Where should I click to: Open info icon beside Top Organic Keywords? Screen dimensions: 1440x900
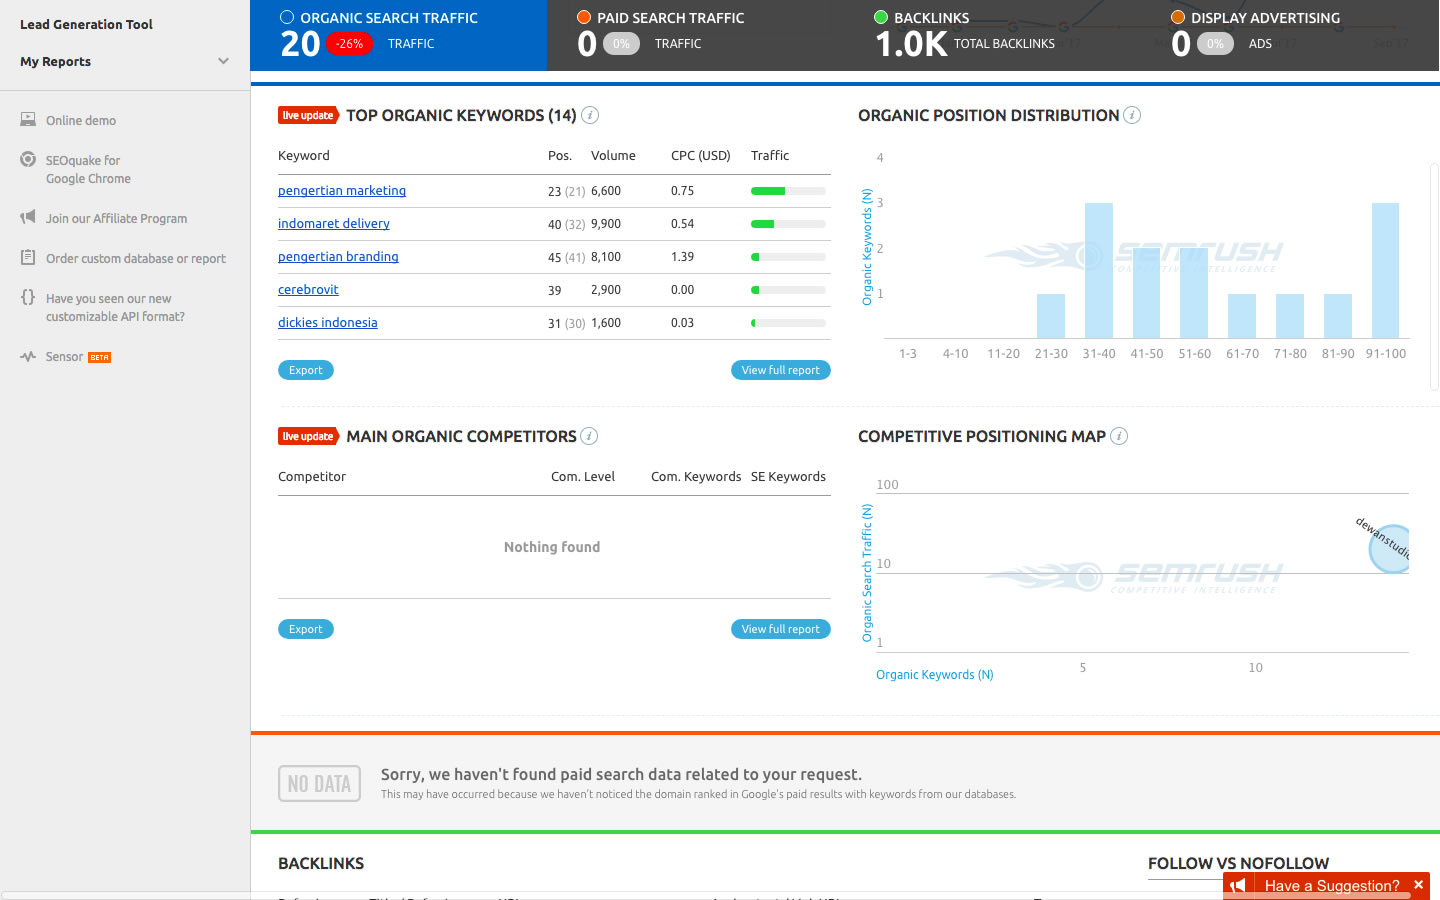590,115
